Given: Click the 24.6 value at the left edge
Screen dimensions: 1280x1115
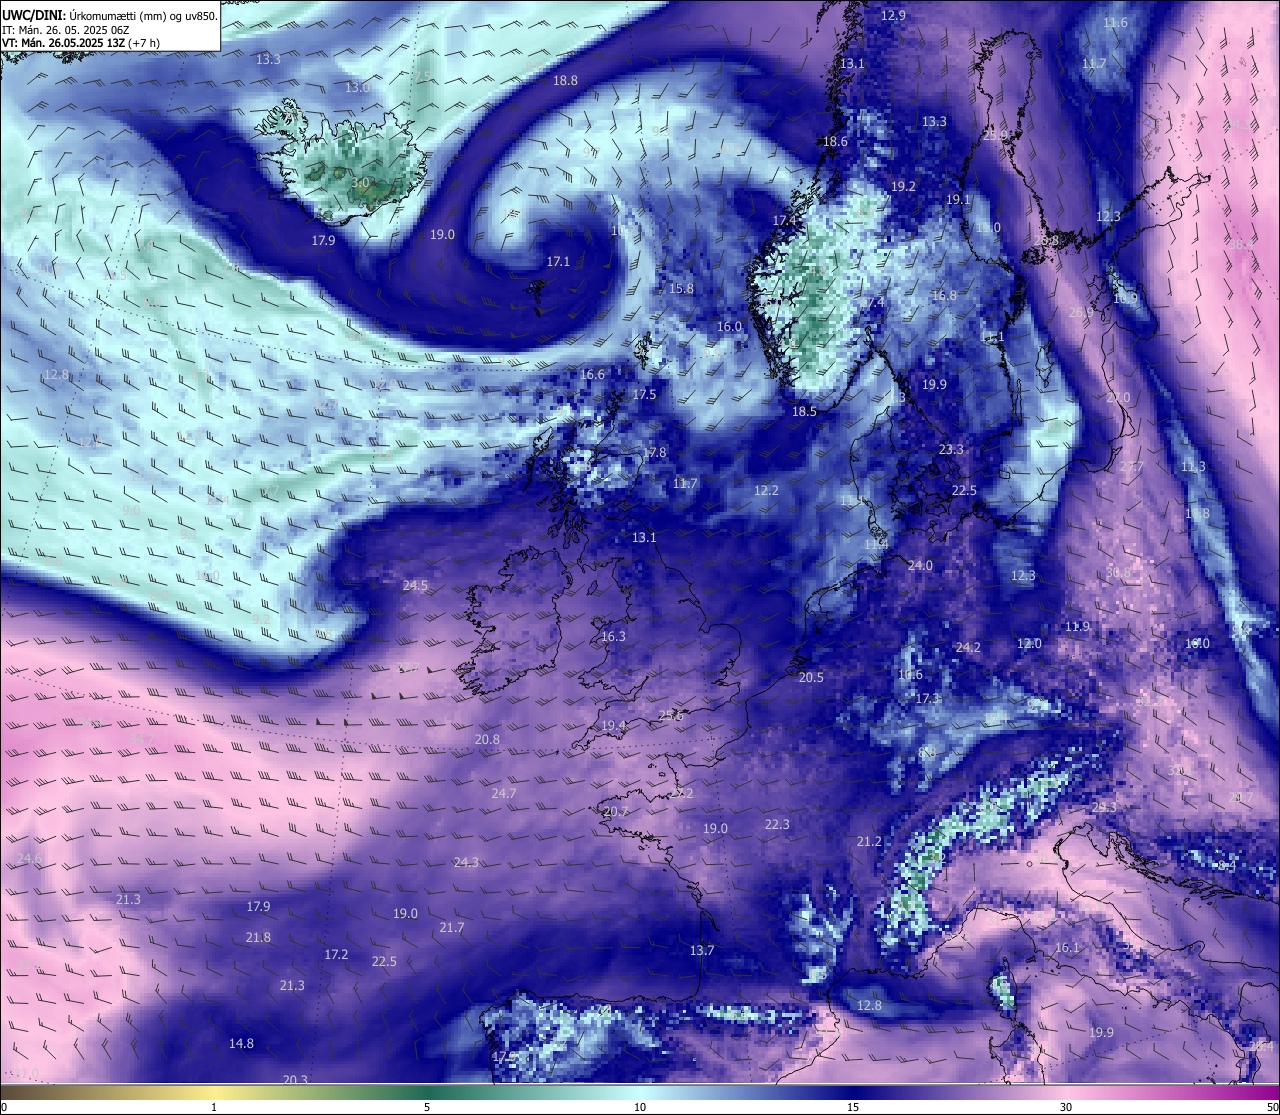Looking at the screenshot, I should 29,859.
